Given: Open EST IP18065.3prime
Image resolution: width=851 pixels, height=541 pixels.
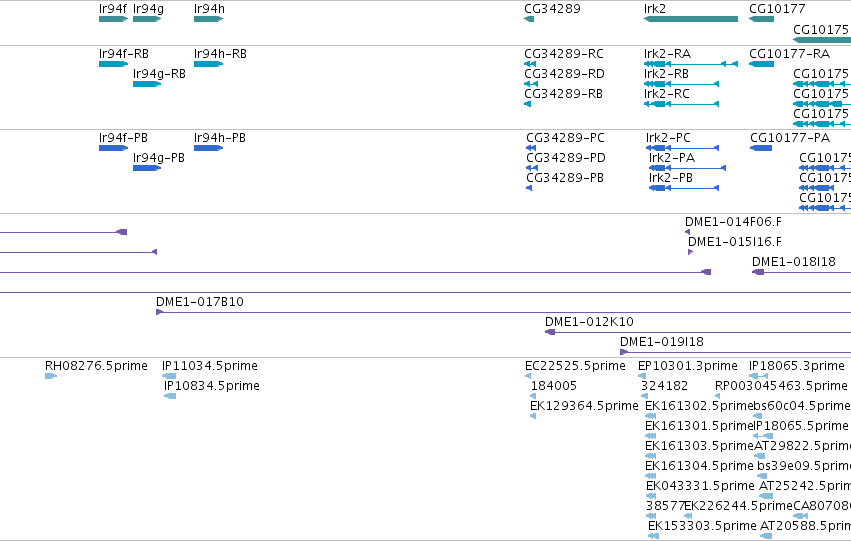Looking at the screenshot, I should 758,377.
